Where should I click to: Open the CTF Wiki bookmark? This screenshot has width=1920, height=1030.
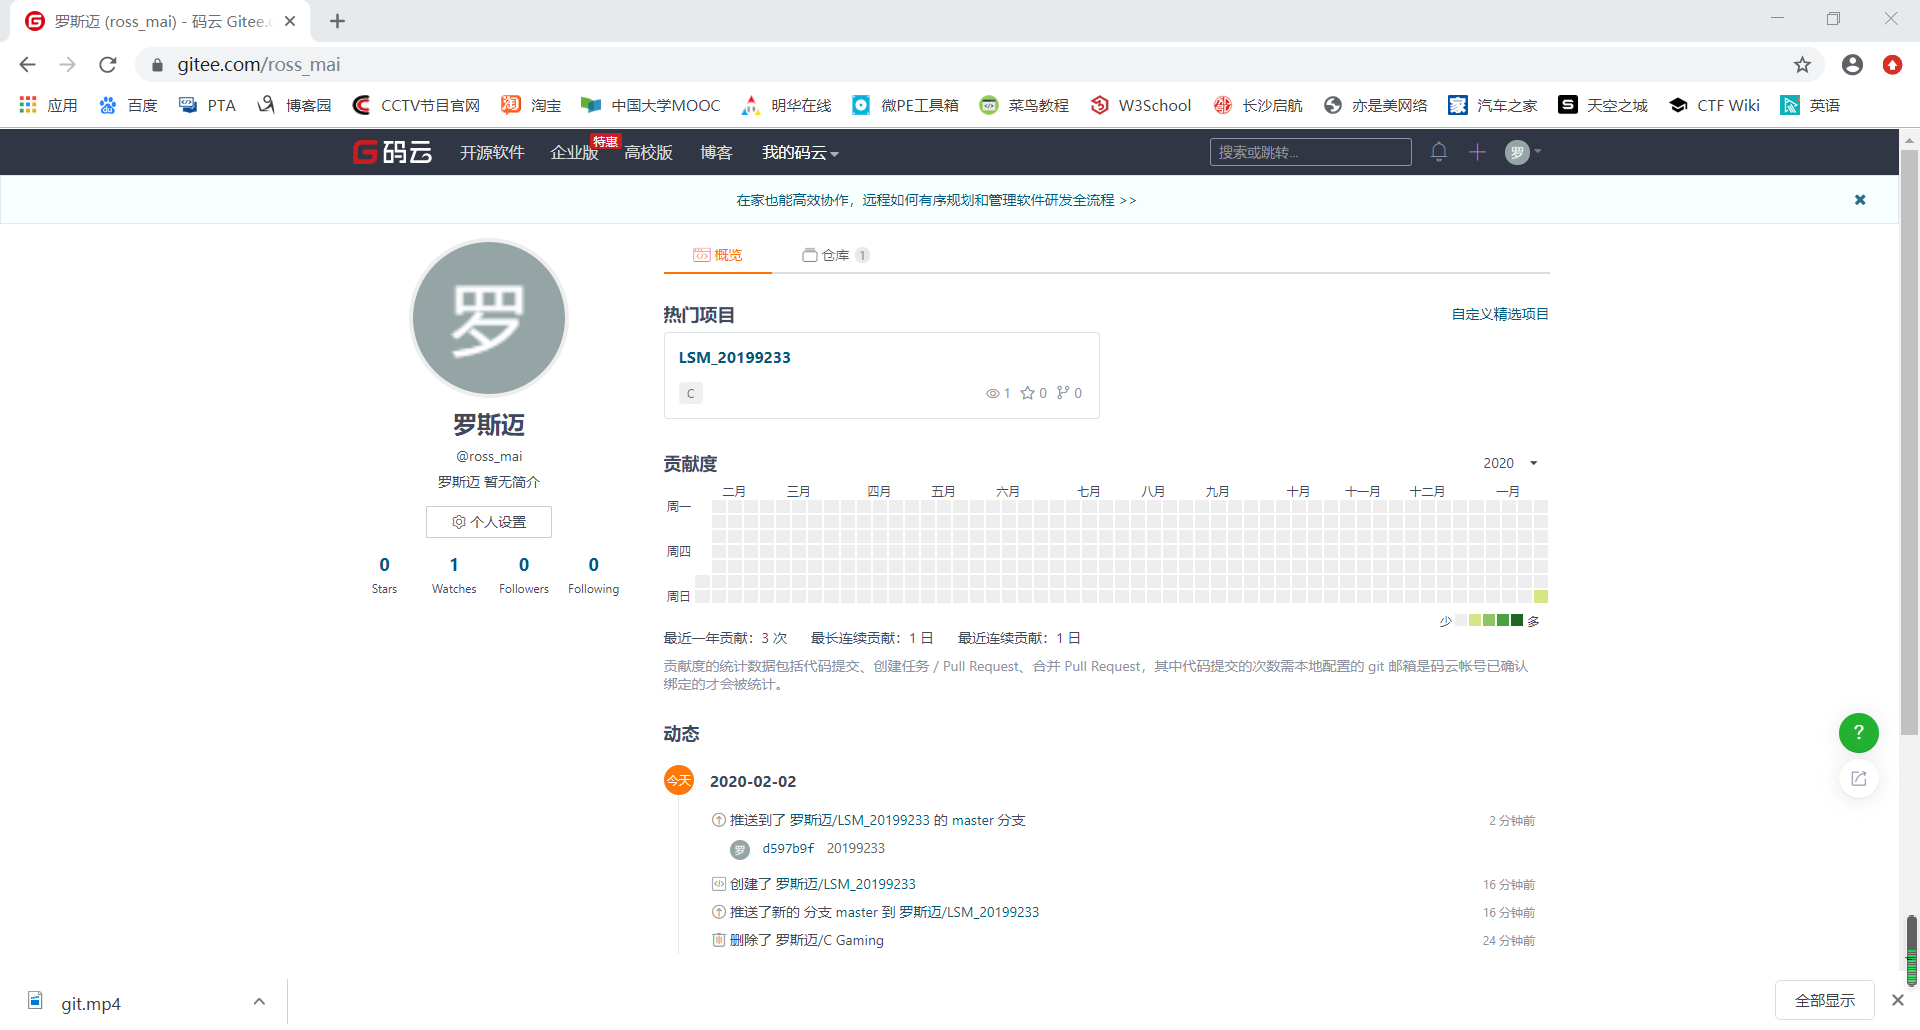(1714, 105)
